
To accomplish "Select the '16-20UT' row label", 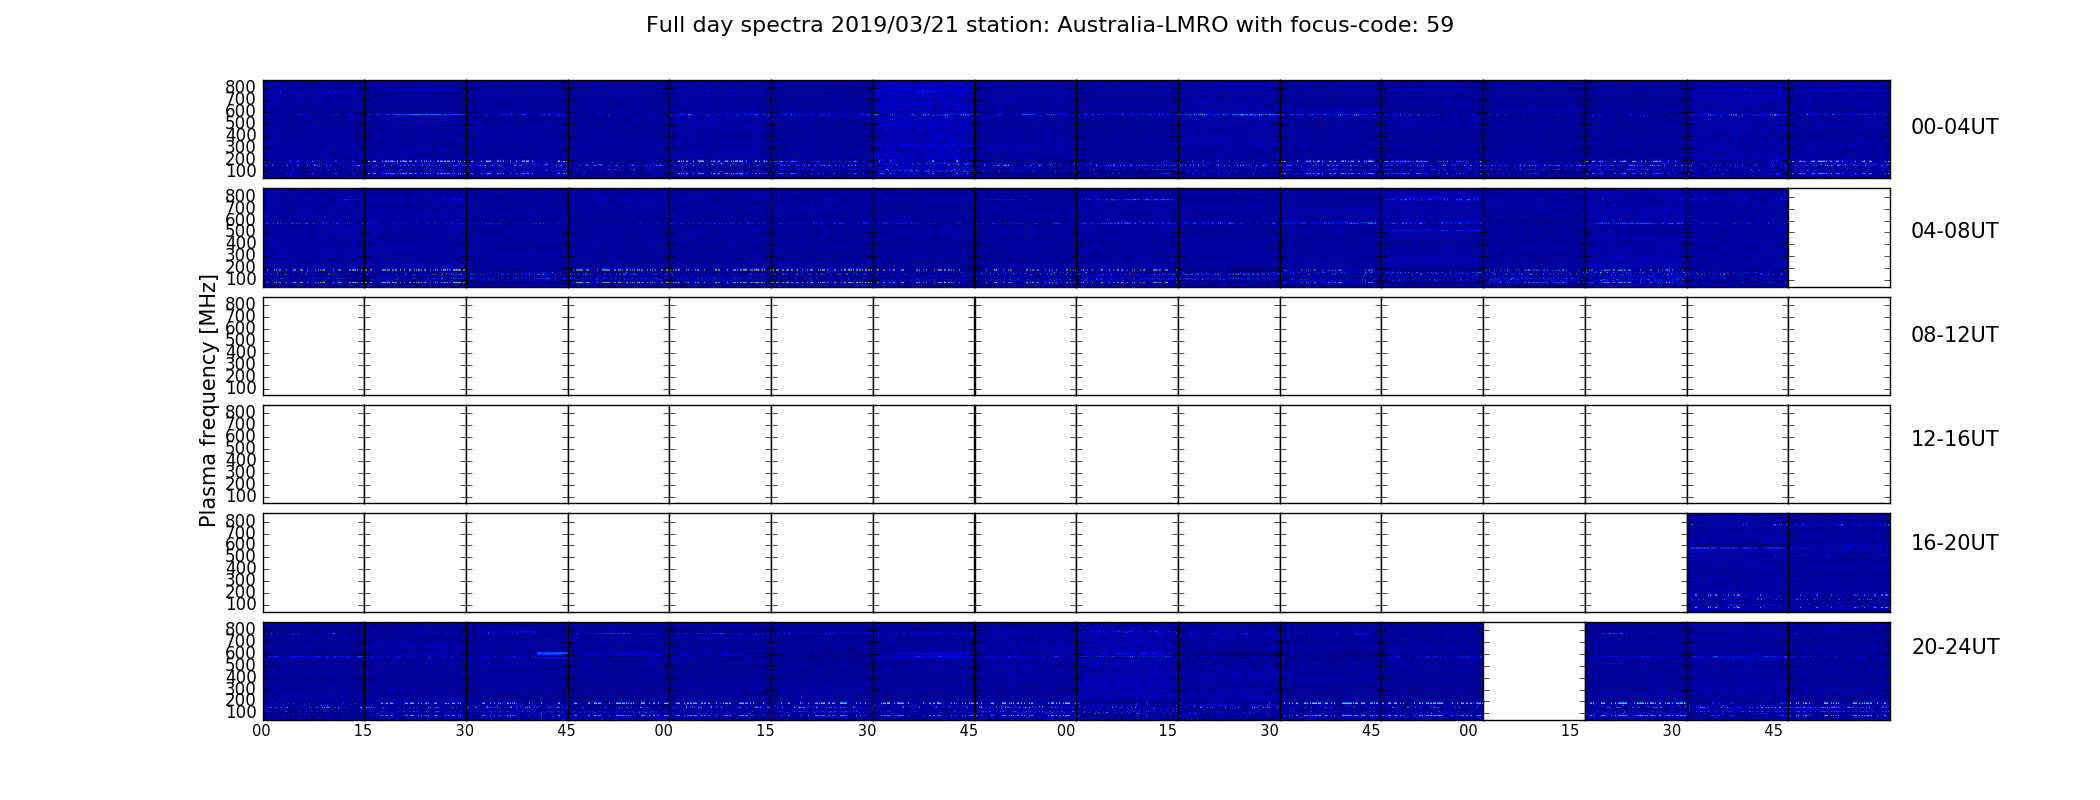I will pos(1954,543).
